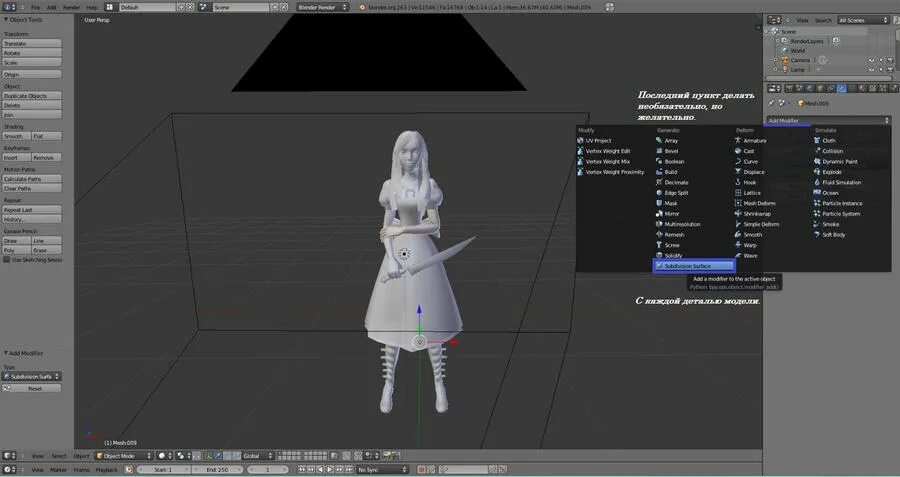Image resolution: width=900 pixels, height=477 pixels.
Task: Open the Add Modifier dropdown
Action: pos(828,121)
